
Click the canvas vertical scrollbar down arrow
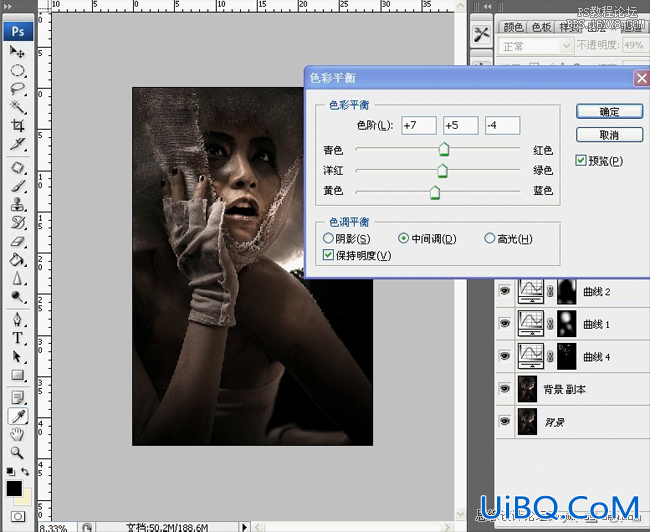coord(460,514)
